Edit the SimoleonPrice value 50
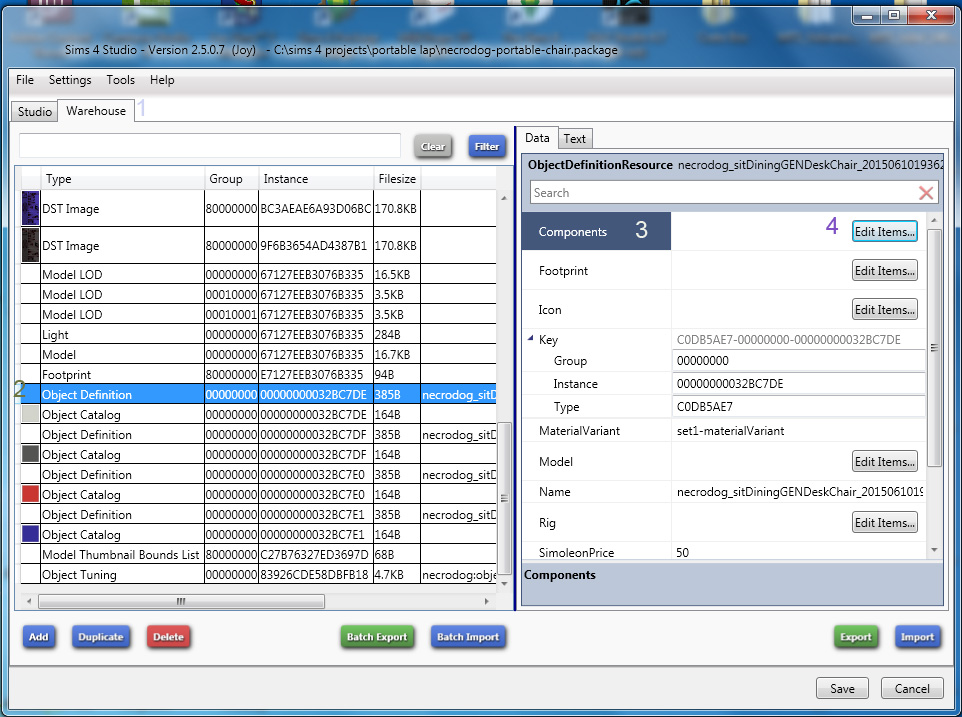This screenshot has height=717, width=962. [798, 552]
